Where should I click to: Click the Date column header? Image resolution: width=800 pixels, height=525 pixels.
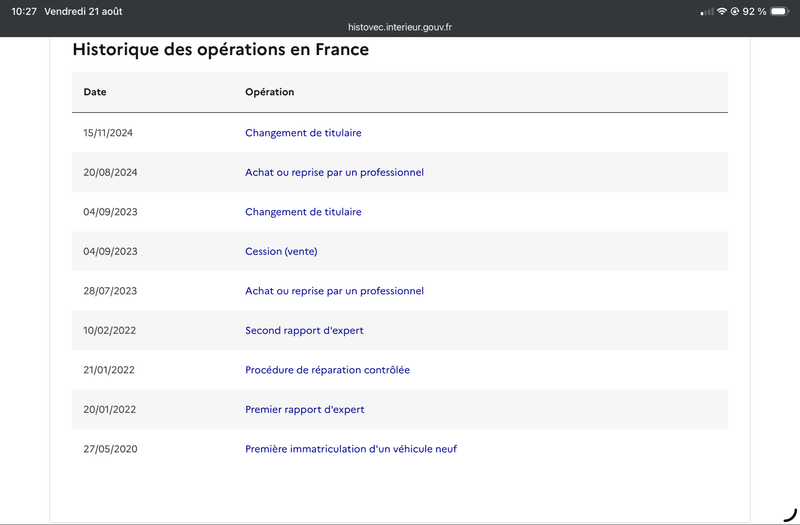pos(95,92)
